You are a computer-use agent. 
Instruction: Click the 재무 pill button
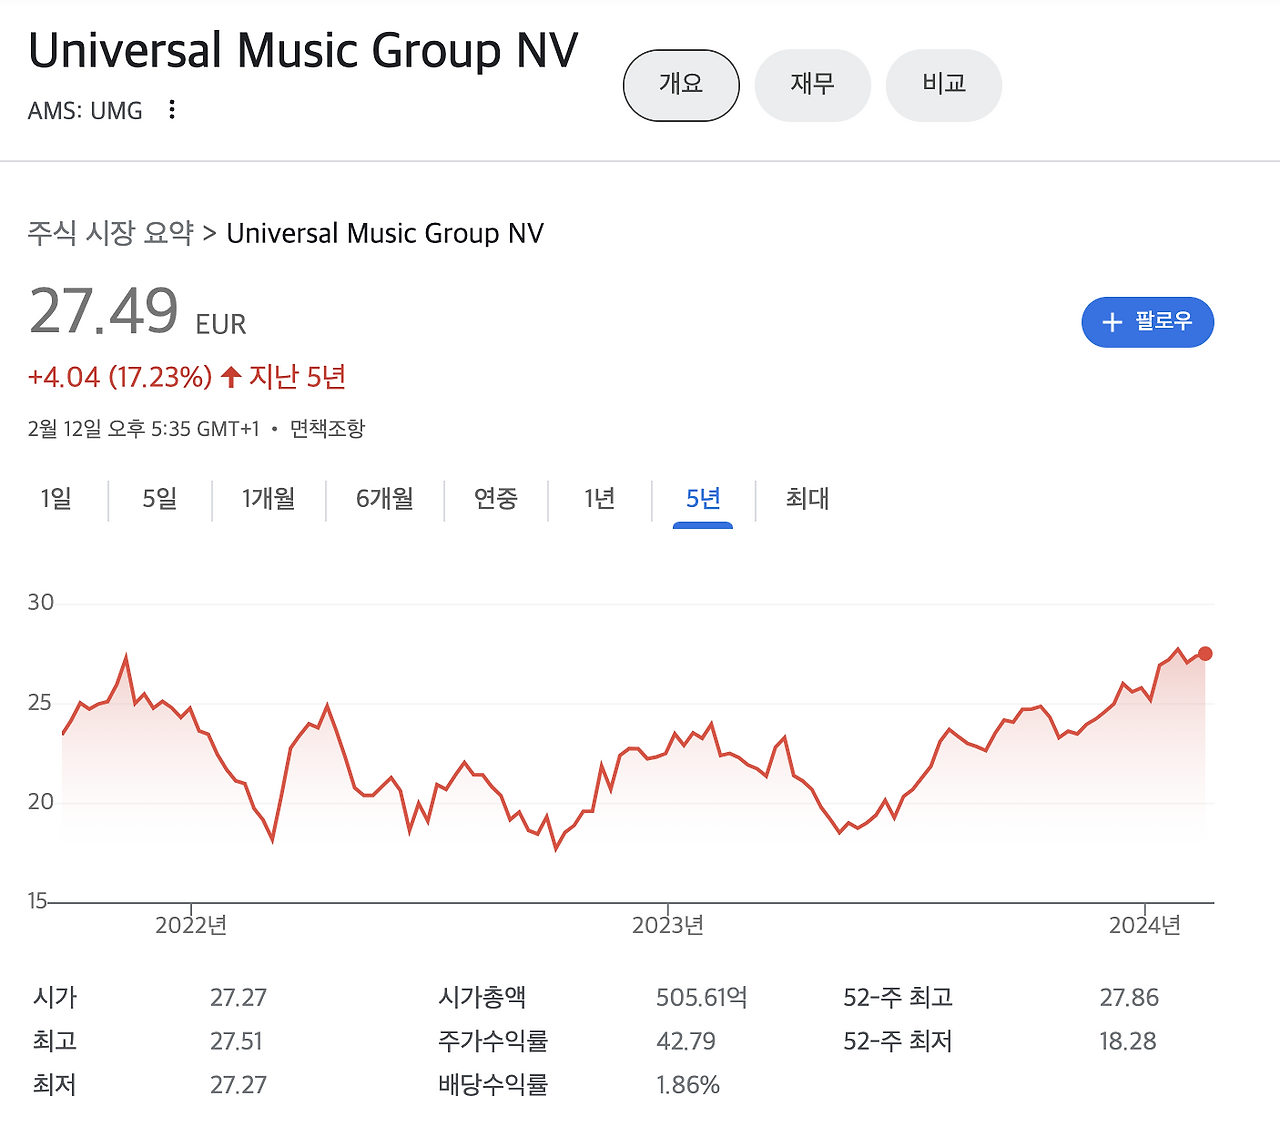(812, 85)
